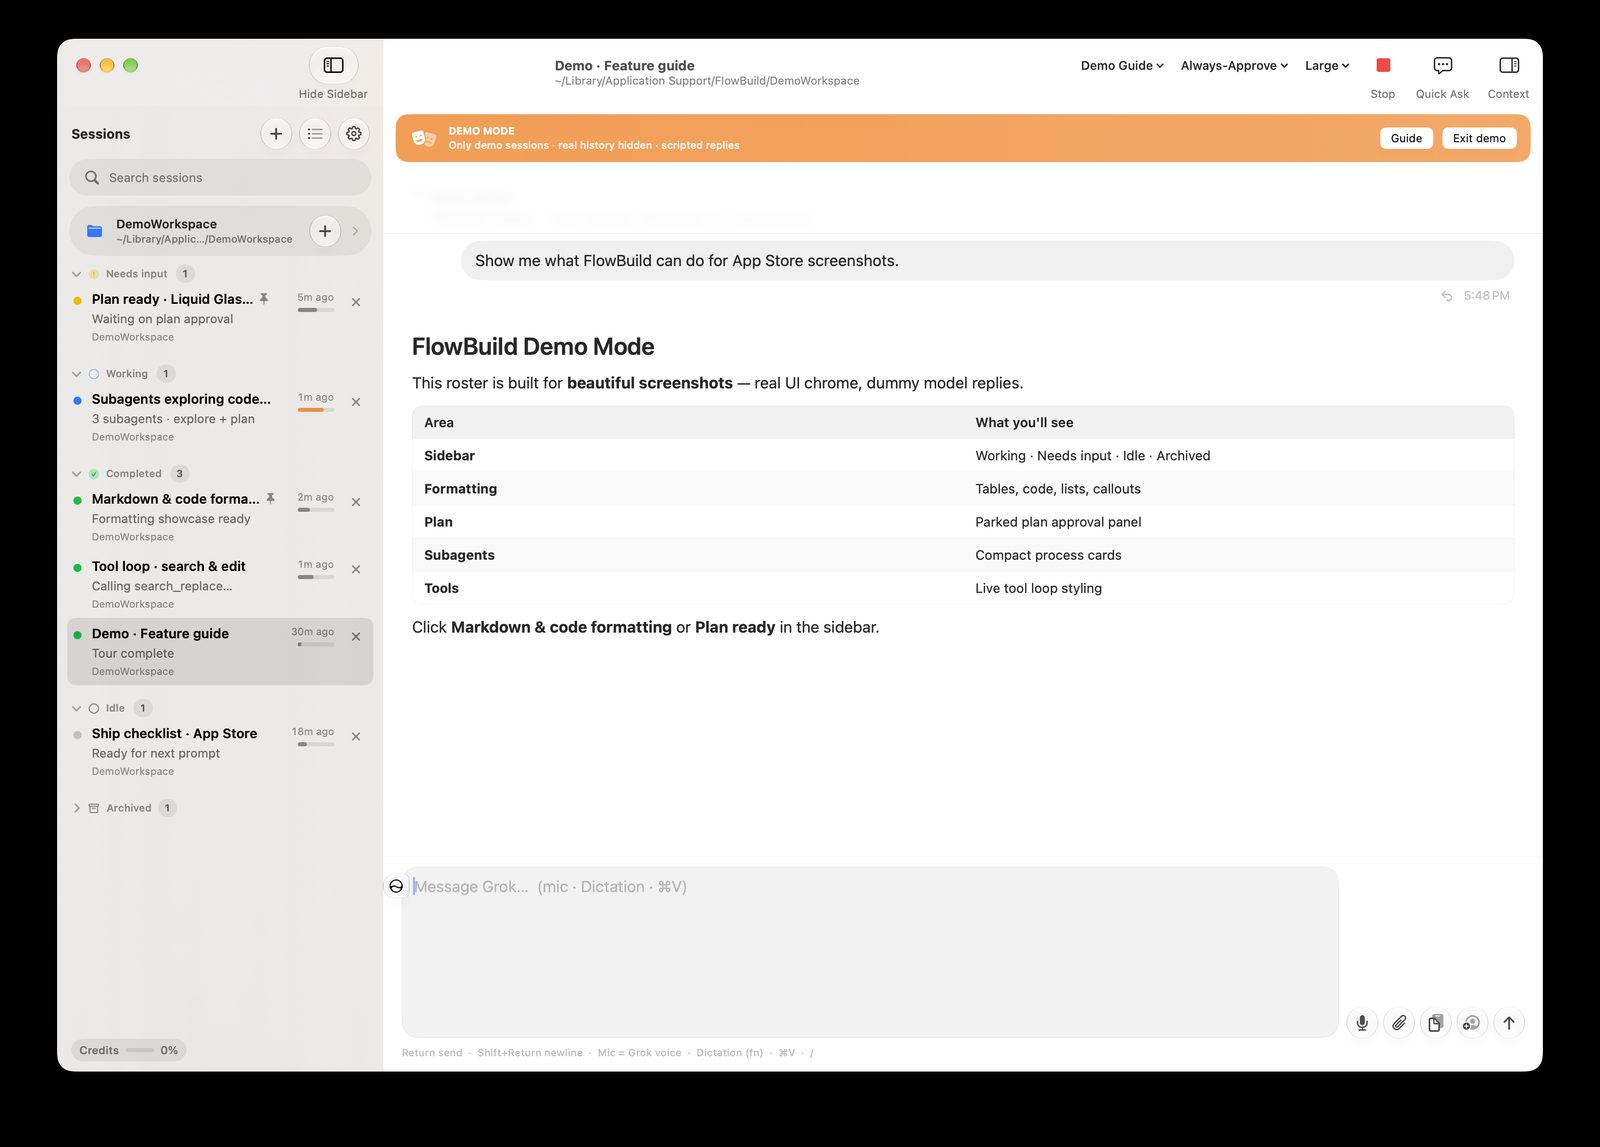Stop the running session with red Stop icon
Image resolution: width=1600 pixels, height=1147 pixels.
1383,65
